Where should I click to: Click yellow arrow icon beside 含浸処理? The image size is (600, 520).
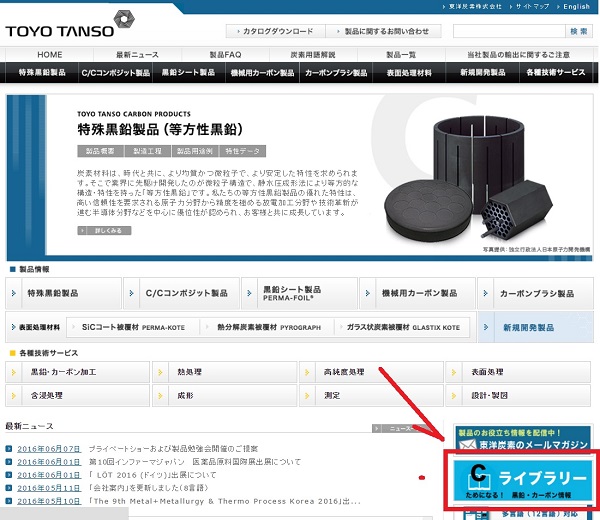[x=14, y=396]
